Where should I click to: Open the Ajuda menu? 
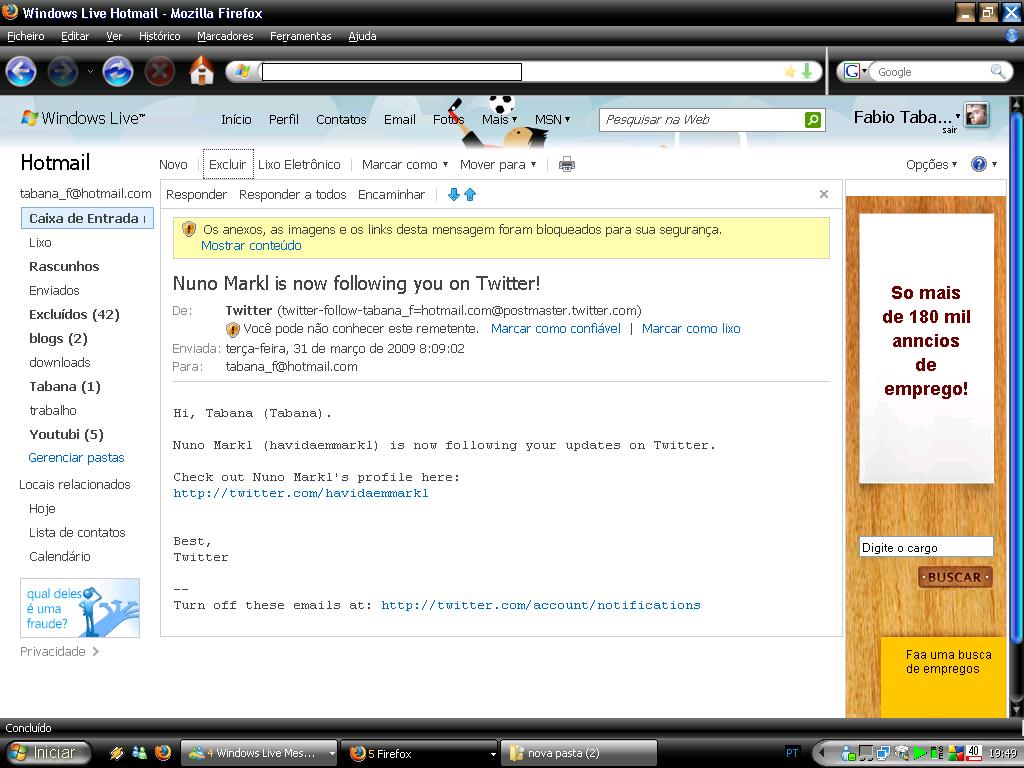(362, 36)
